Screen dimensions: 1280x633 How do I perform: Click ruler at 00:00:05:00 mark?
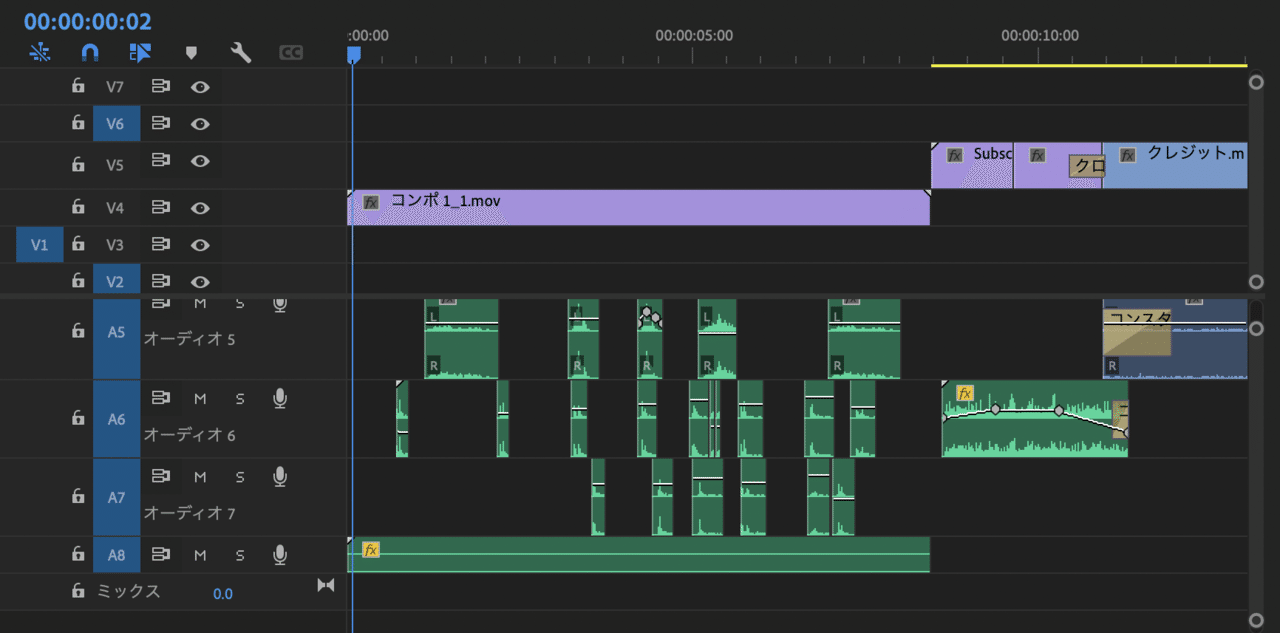pyautogui.click(x=694, y=36)
